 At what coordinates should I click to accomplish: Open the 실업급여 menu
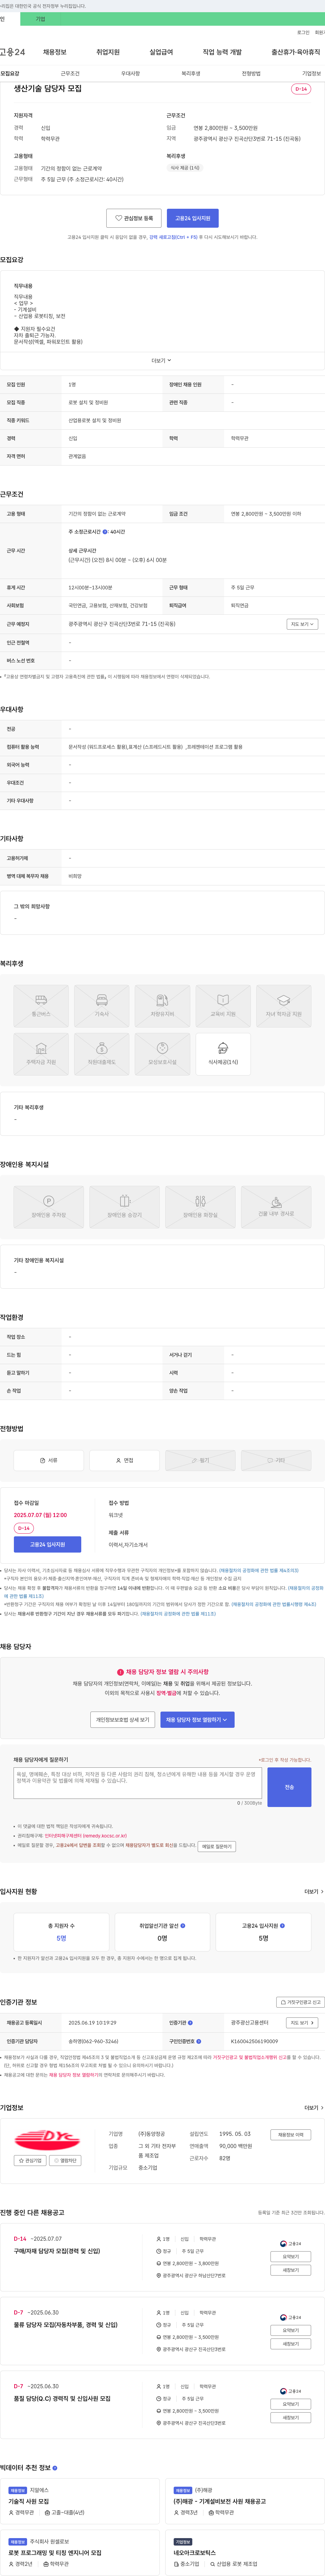point(161,52)
